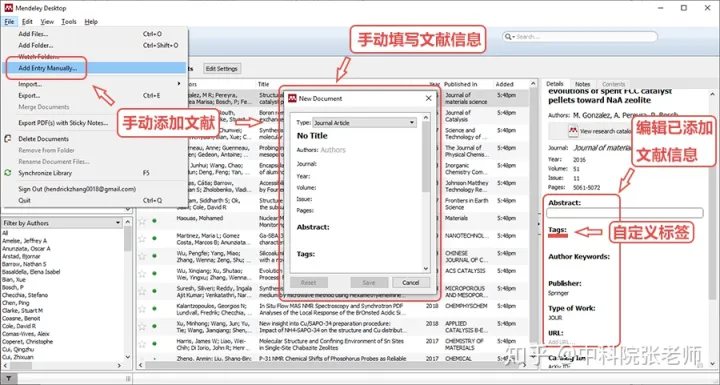This screenshot has width=720, height=385.
Task: Open the Help menu
Action: (x=91, y=22)
